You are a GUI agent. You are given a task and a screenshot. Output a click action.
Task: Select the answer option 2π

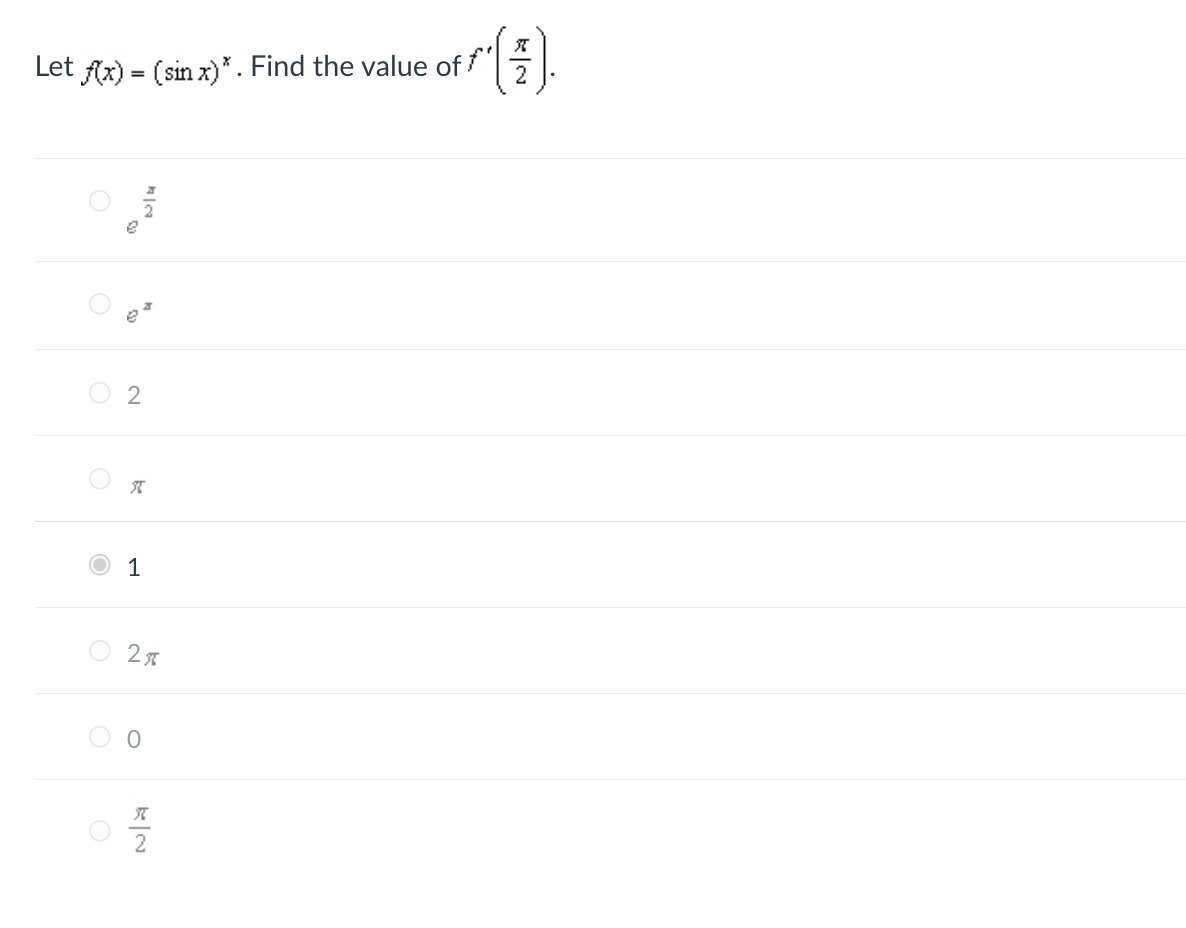tap(100, 650)
